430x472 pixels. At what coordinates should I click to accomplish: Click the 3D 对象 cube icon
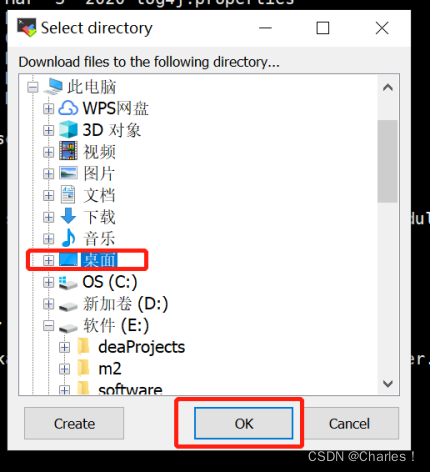pyautogui.click(x=68, y=130)
